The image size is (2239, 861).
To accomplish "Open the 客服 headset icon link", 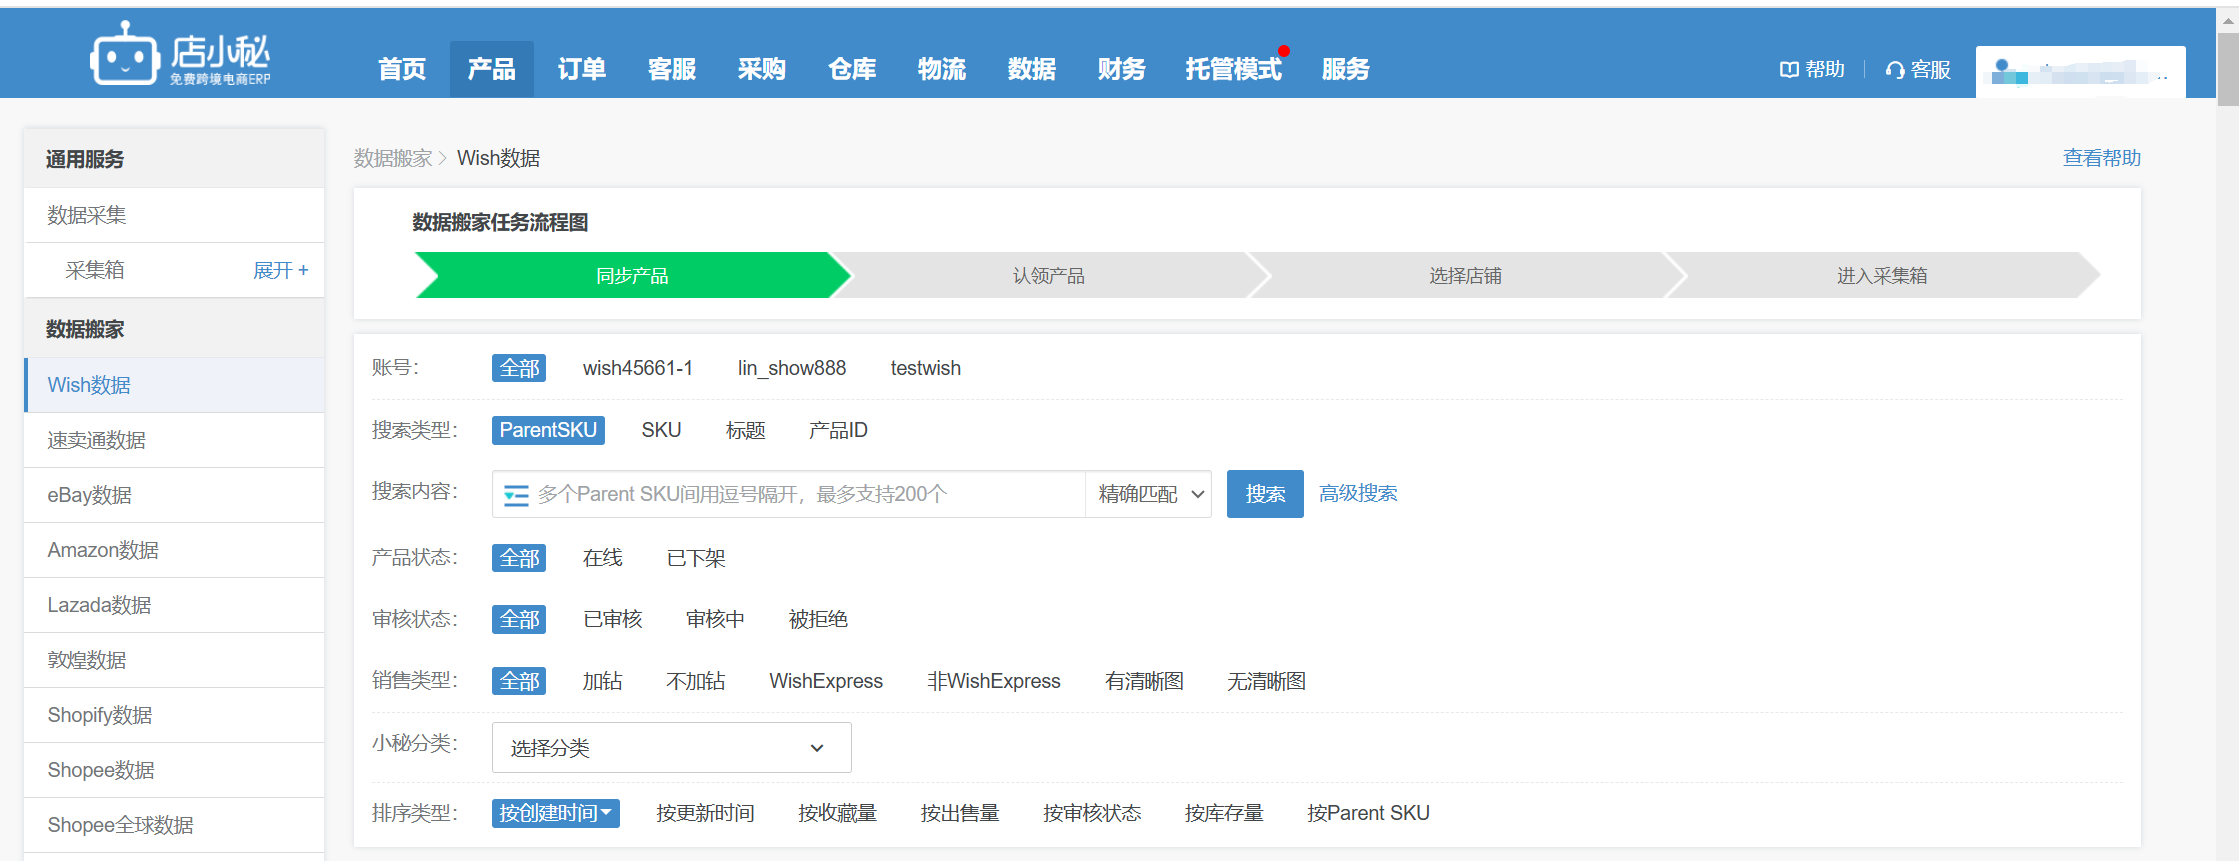I will 1918,69.
